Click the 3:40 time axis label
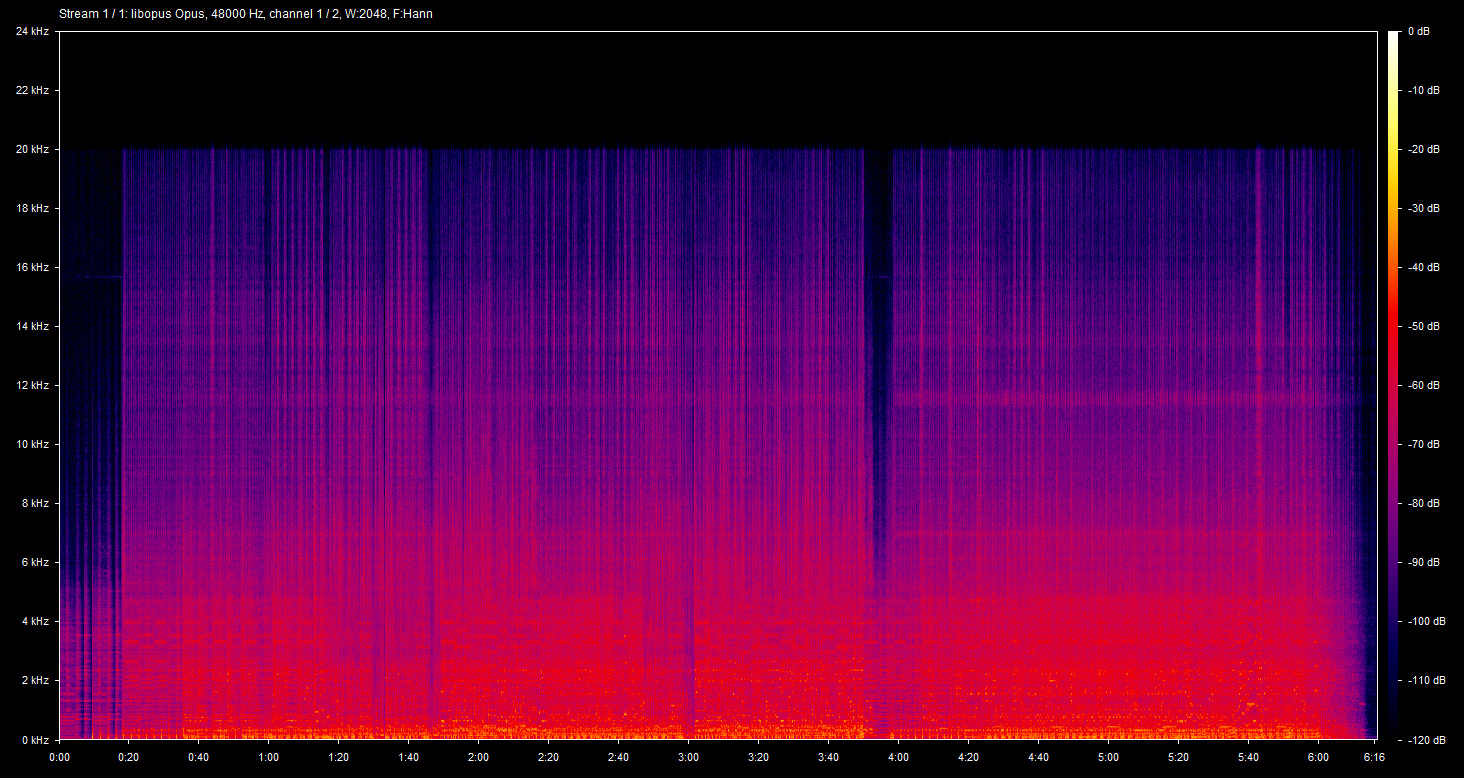The image size is (1464, 778). (829, 757)
